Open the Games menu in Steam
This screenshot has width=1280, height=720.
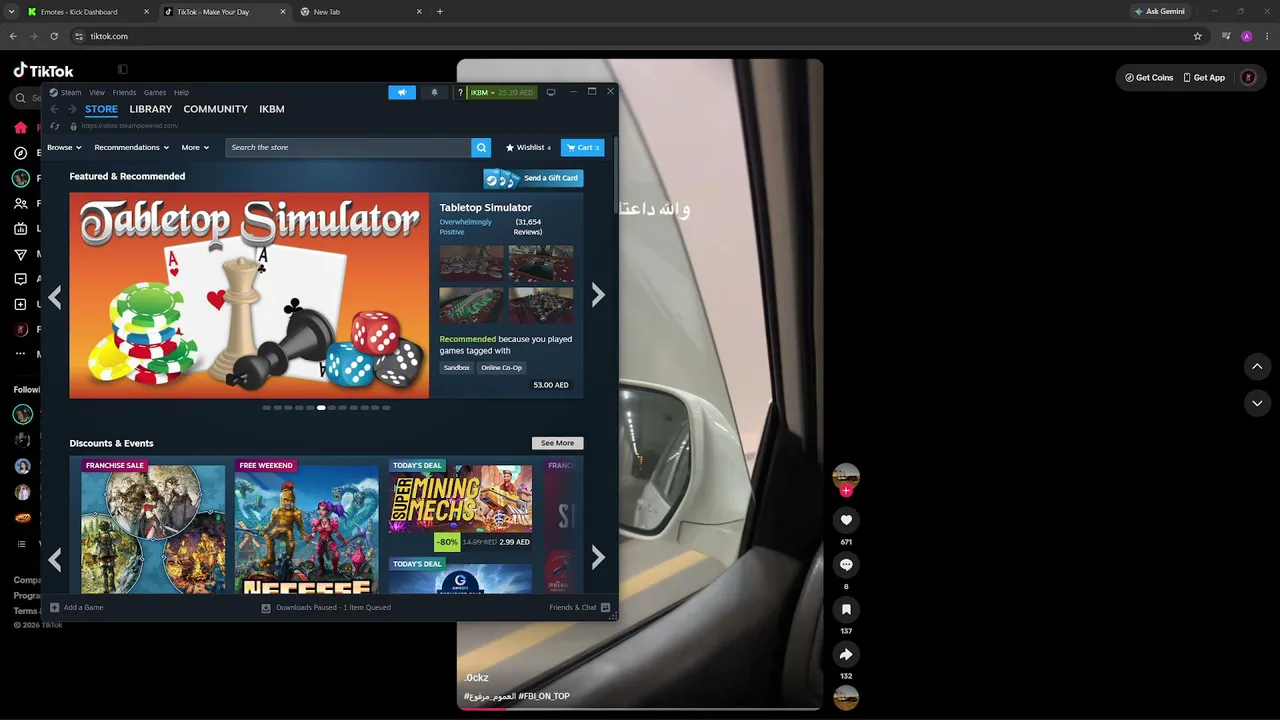tap(155, 93)
